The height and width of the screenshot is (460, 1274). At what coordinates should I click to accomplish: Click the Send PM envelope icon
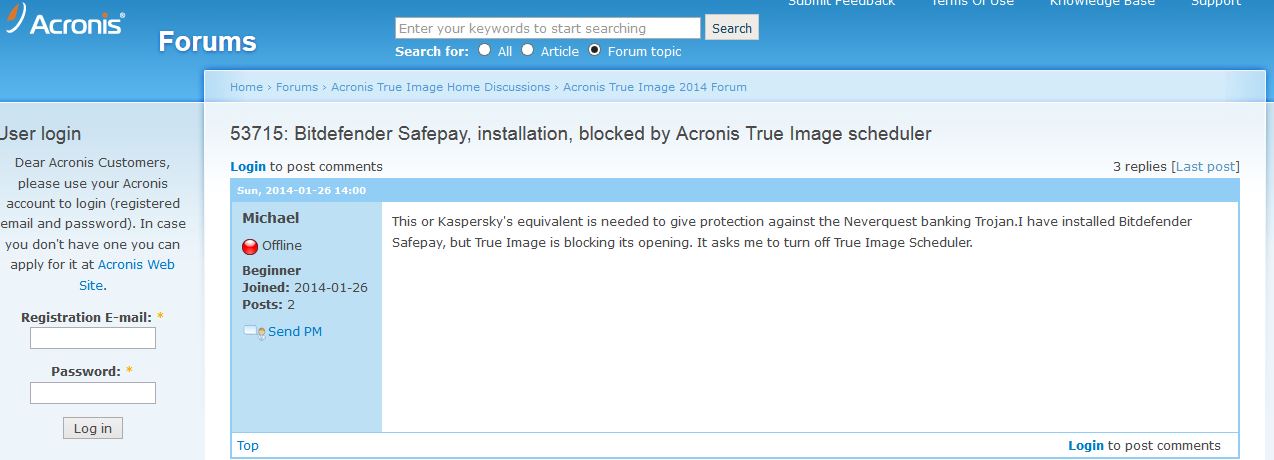click(254, 332)
